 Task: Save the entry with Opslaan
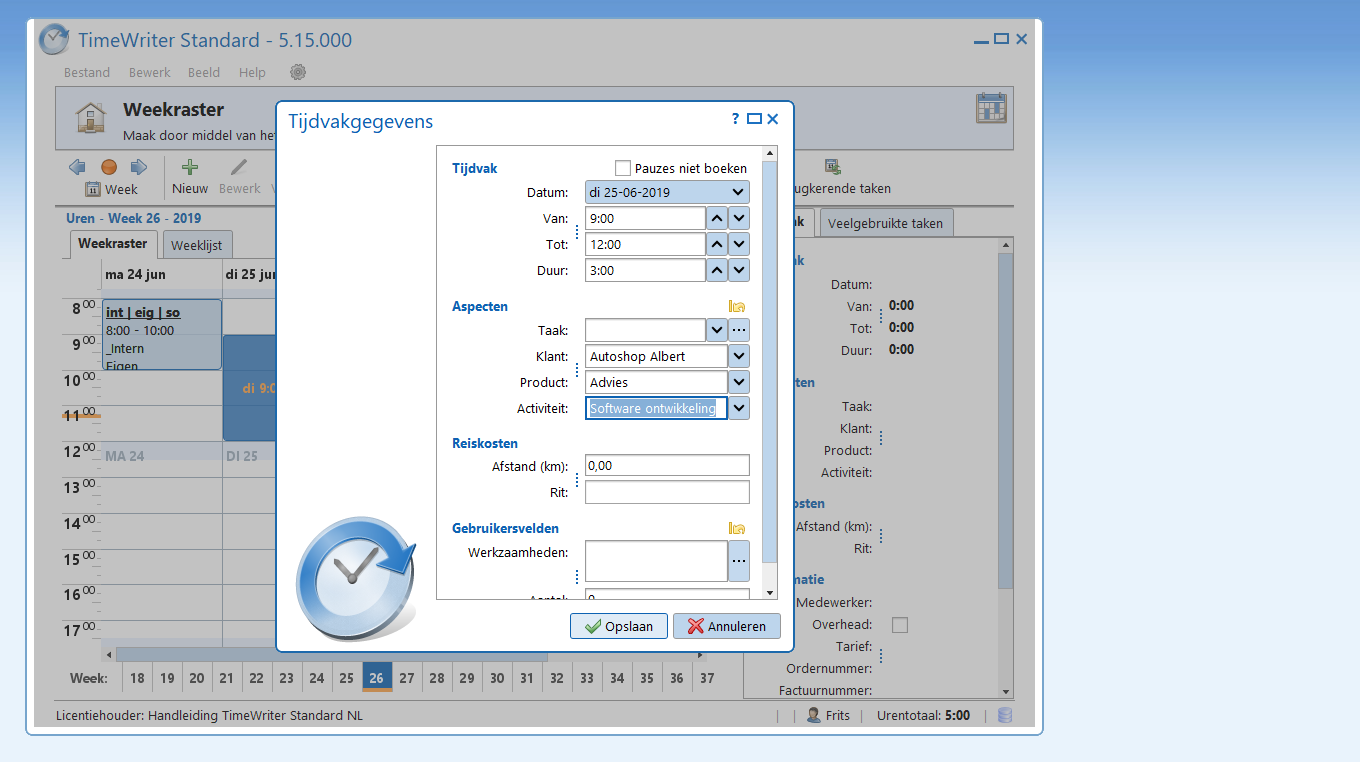(619, 626)
